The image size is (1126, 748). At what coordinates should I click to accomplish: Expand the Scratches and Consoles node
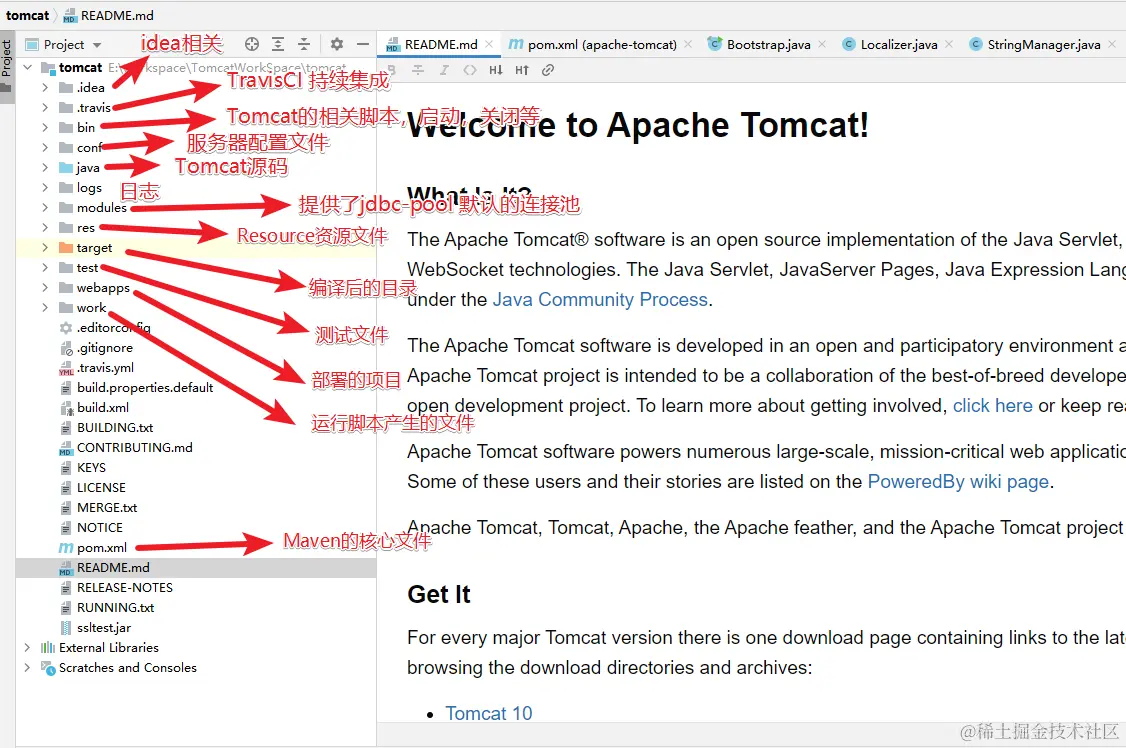click(x=27, y=668)
